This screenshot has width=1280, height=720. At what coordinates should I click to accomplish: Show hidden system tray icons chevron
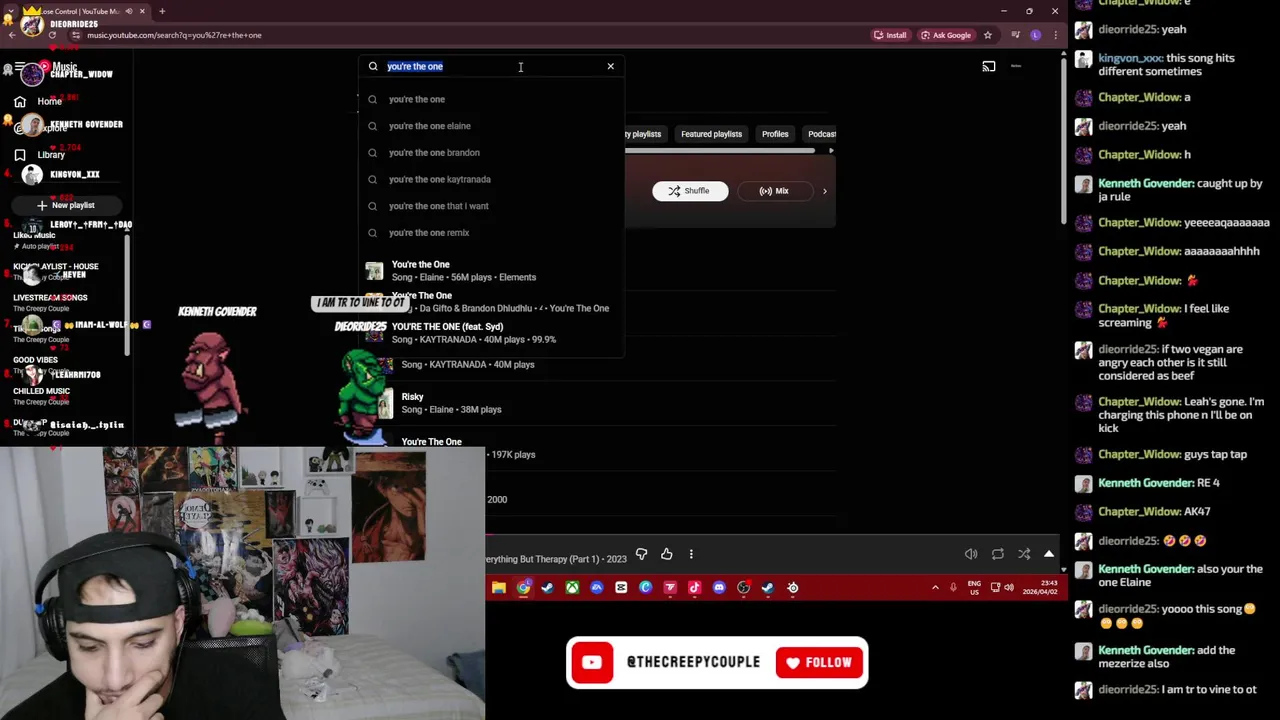tap(935, 588)
